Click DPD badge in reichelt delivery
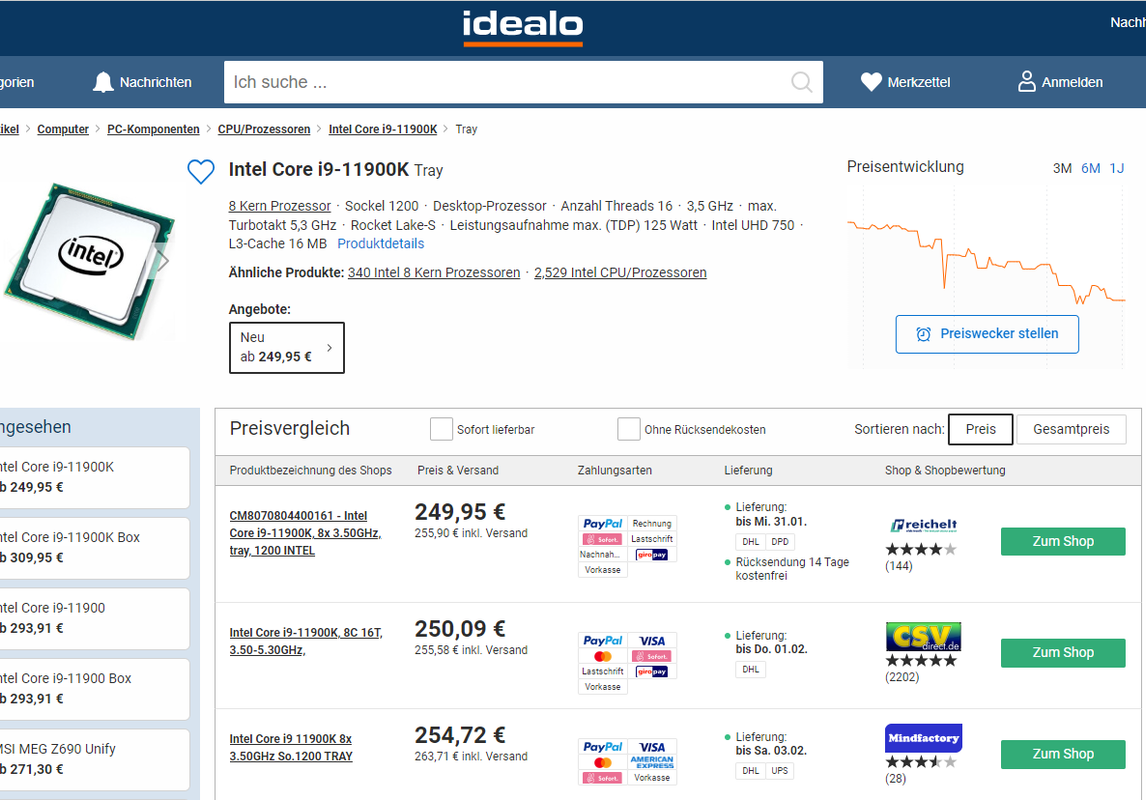The width and height of the screenshot is (1146, 800). pos(779,542)
